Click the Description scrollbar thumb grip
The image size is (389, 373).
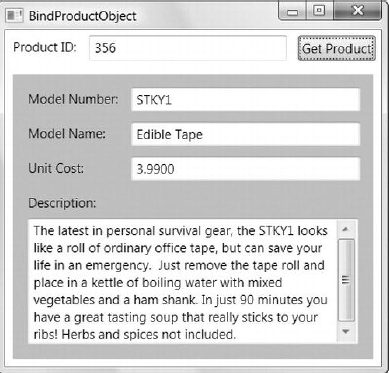[346, 280]
